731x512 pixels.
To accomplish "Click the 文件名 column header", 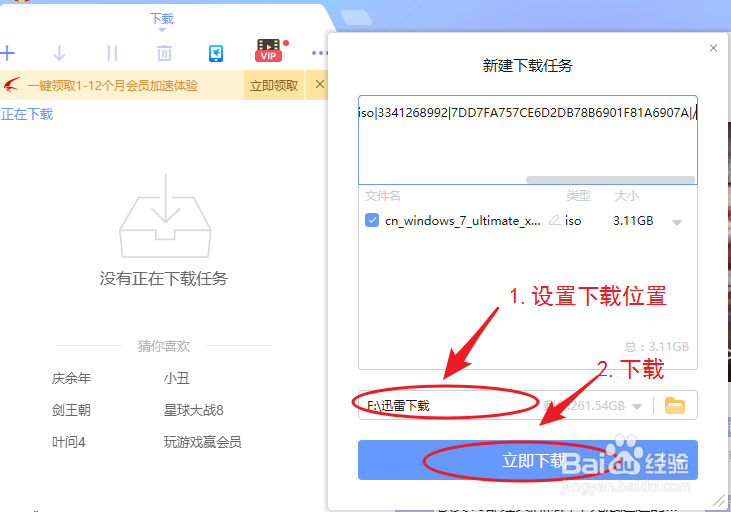I will pos(383,195).
